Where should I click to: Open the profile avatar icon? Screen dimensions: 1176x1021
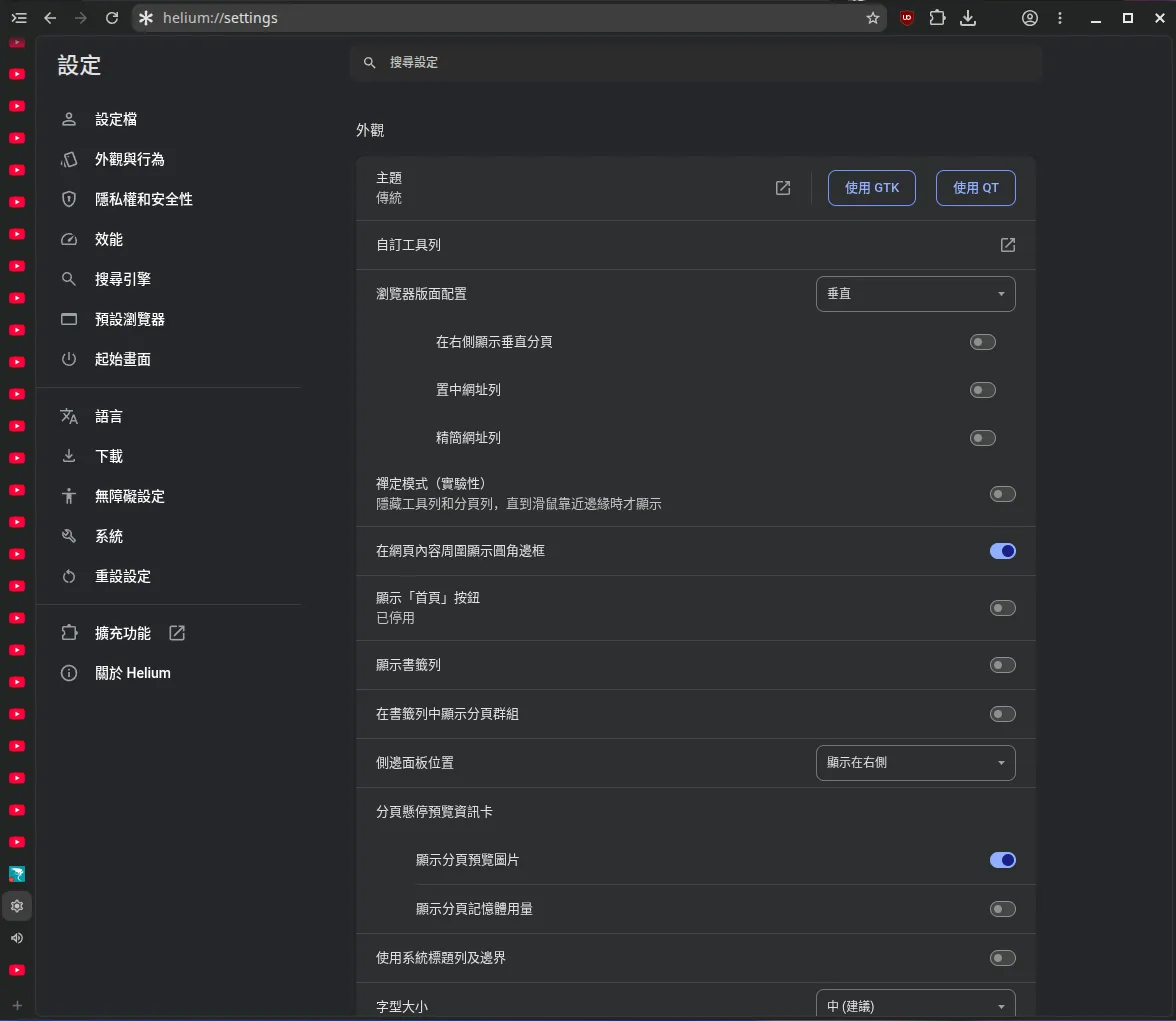click(x=1030, y=18)
